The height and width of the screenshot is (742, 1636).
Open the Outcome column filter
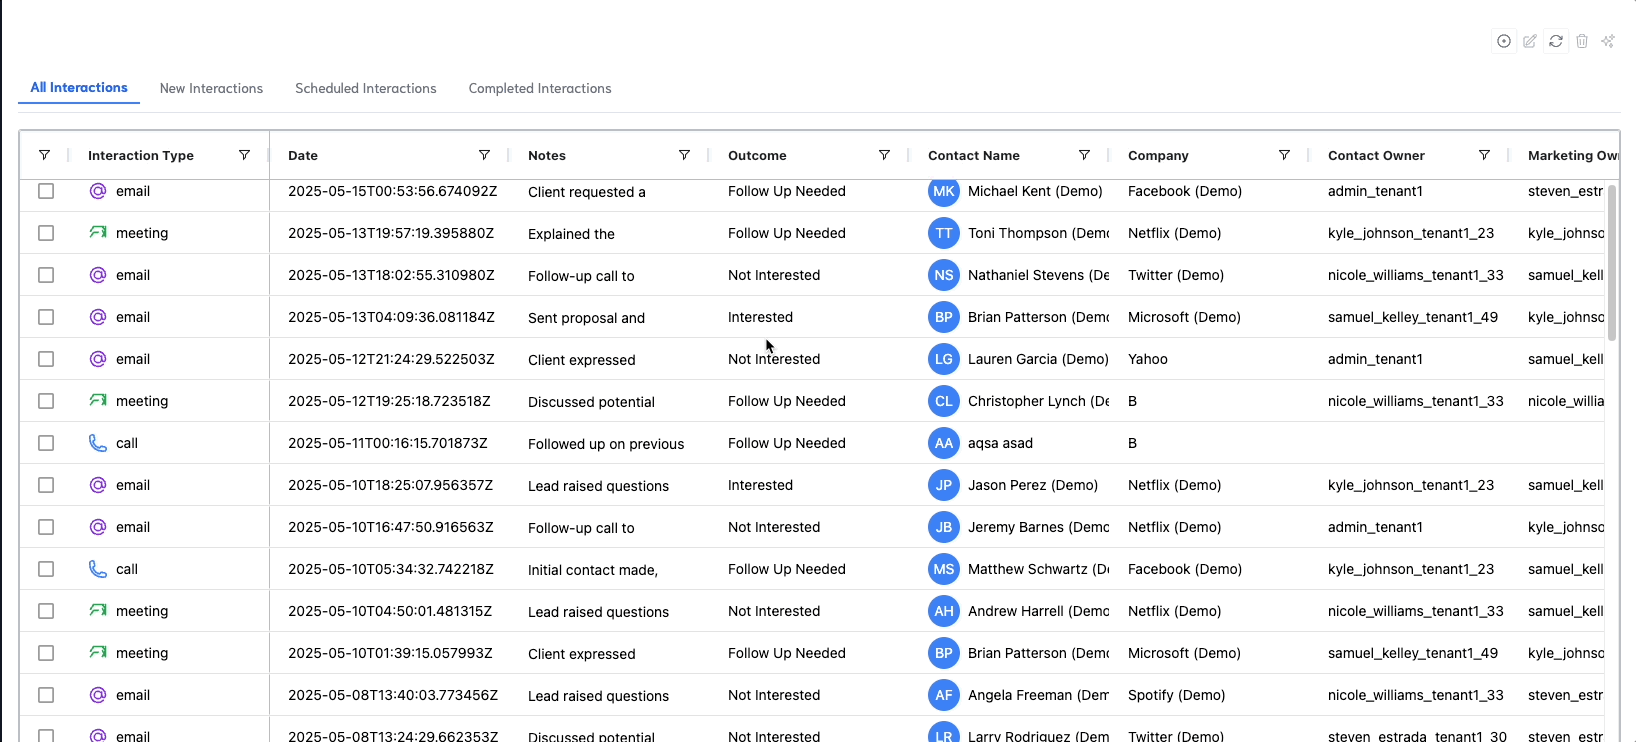point(884,155)
